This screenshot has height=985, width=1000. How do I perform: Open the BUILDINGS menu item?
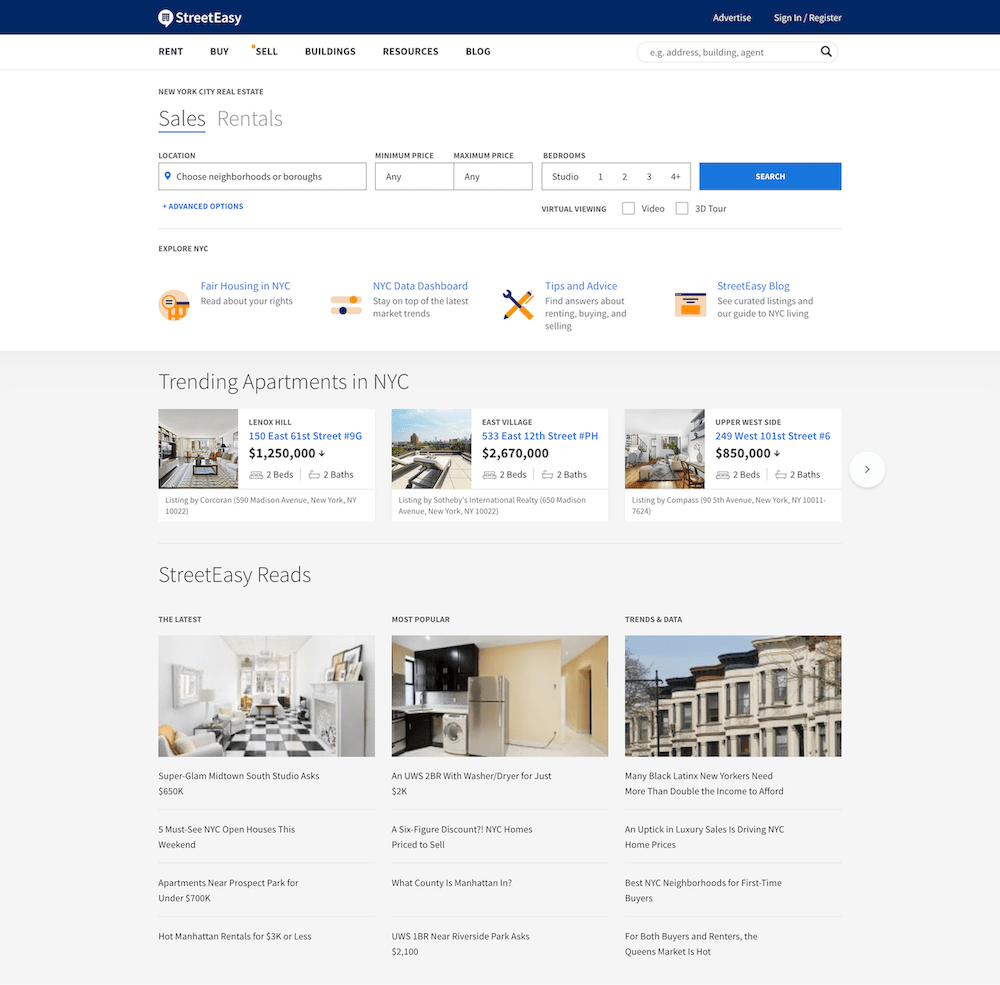coord(330,51)
